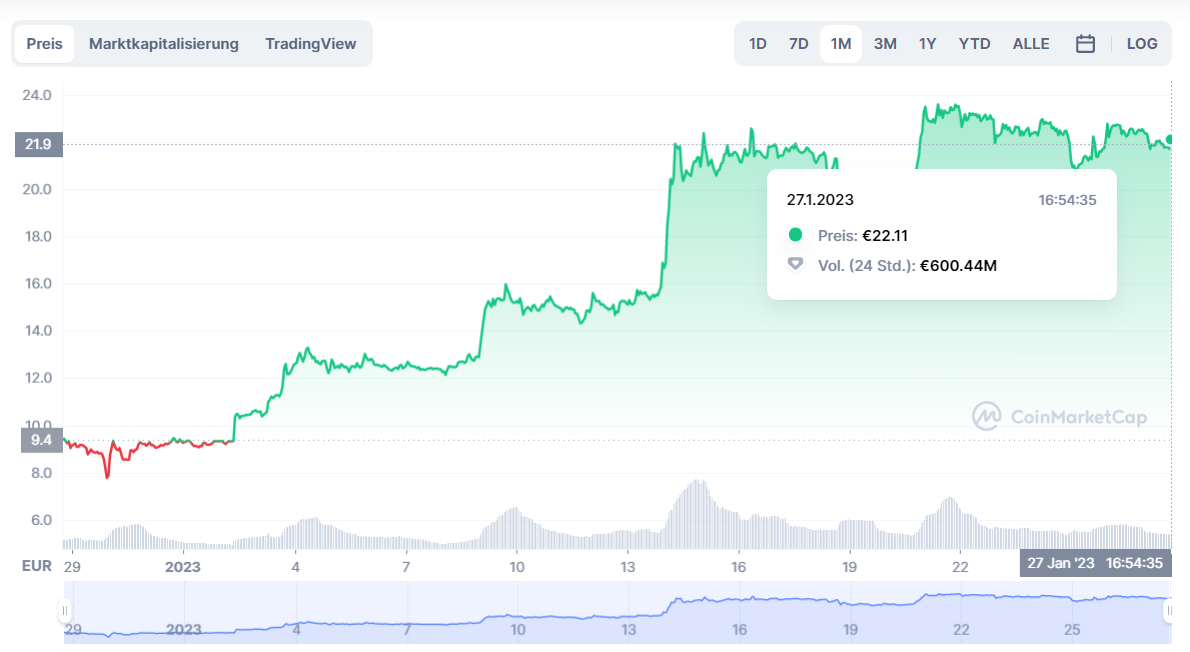Image resolution: width=1190 pixels, height=652 pixels.
Task: Grab the right range slider handle
Action: (x=1169, y=610)
